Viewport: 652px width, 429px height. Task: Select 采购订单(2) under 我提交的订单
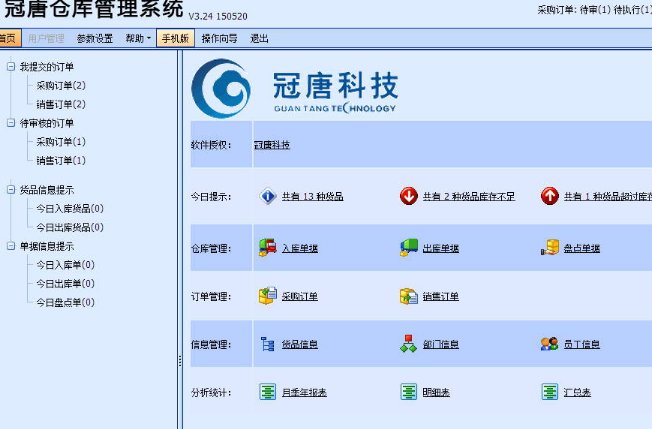pos(61,85)
